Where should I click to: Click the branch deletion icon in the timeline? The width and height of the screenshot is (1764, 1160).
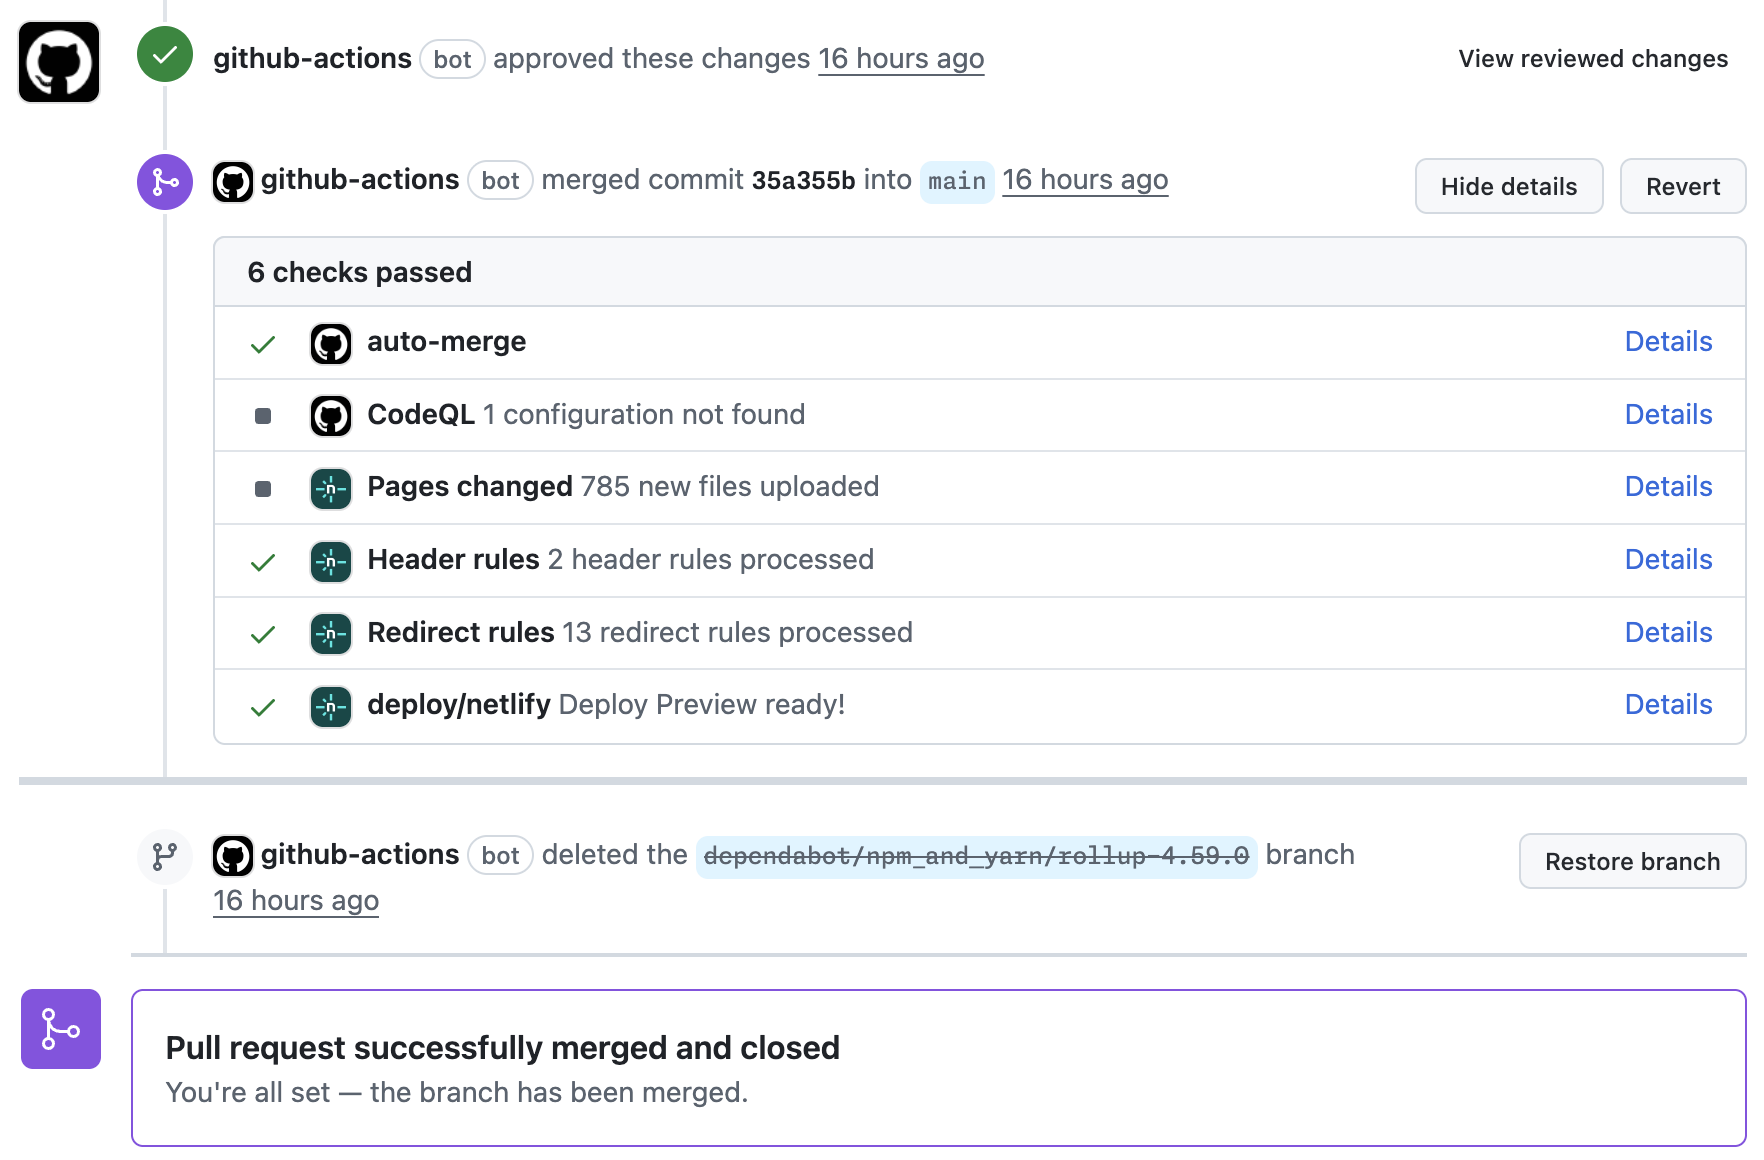click(164, 856)
